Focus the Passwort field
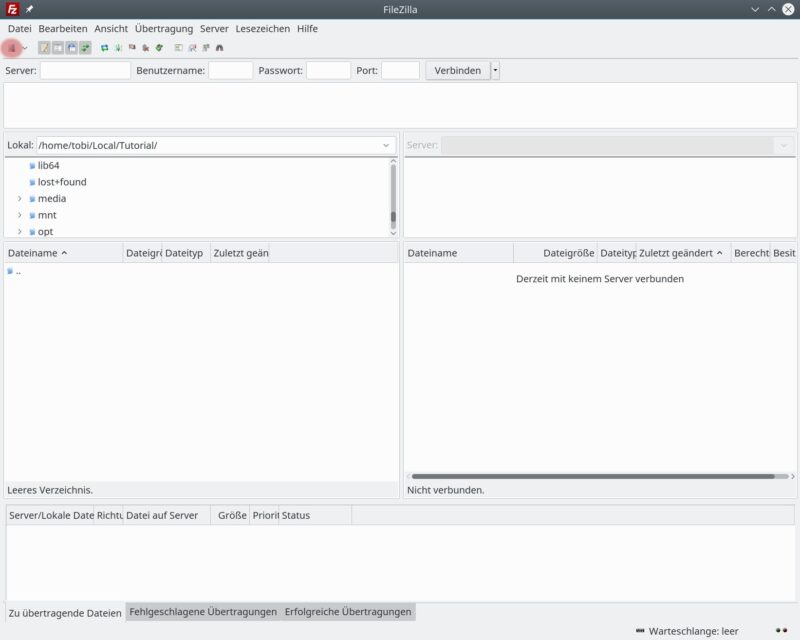 [328, 70]
